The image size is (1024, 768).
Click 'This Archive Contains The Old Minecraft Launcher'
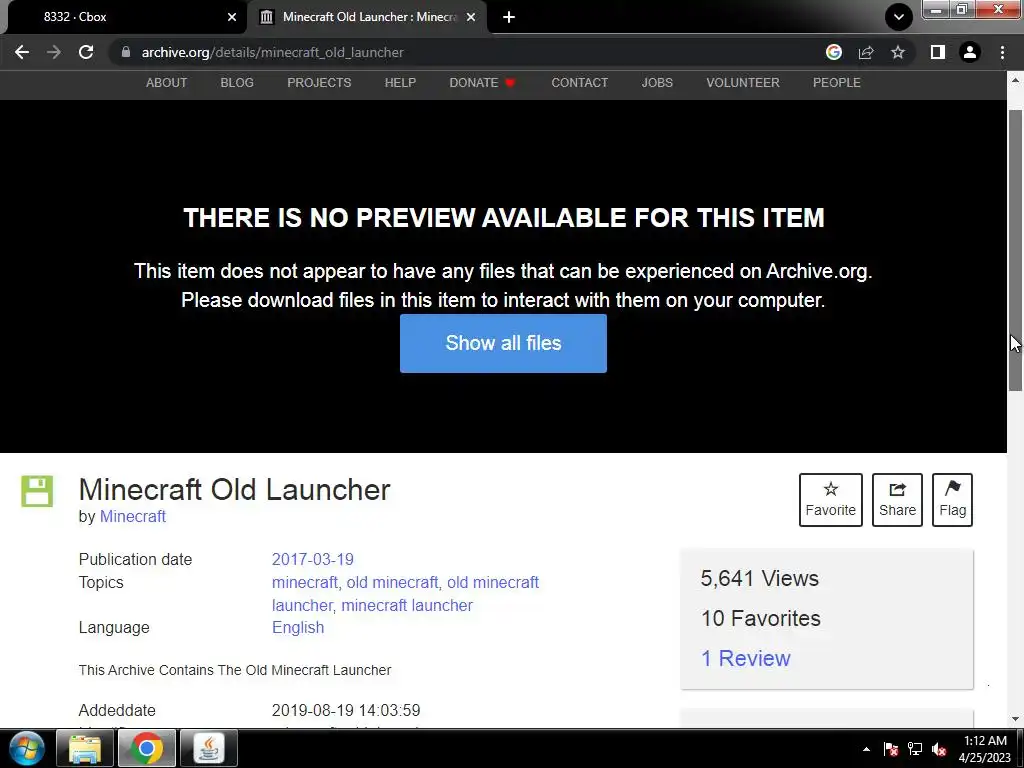(x=235, y=670)
